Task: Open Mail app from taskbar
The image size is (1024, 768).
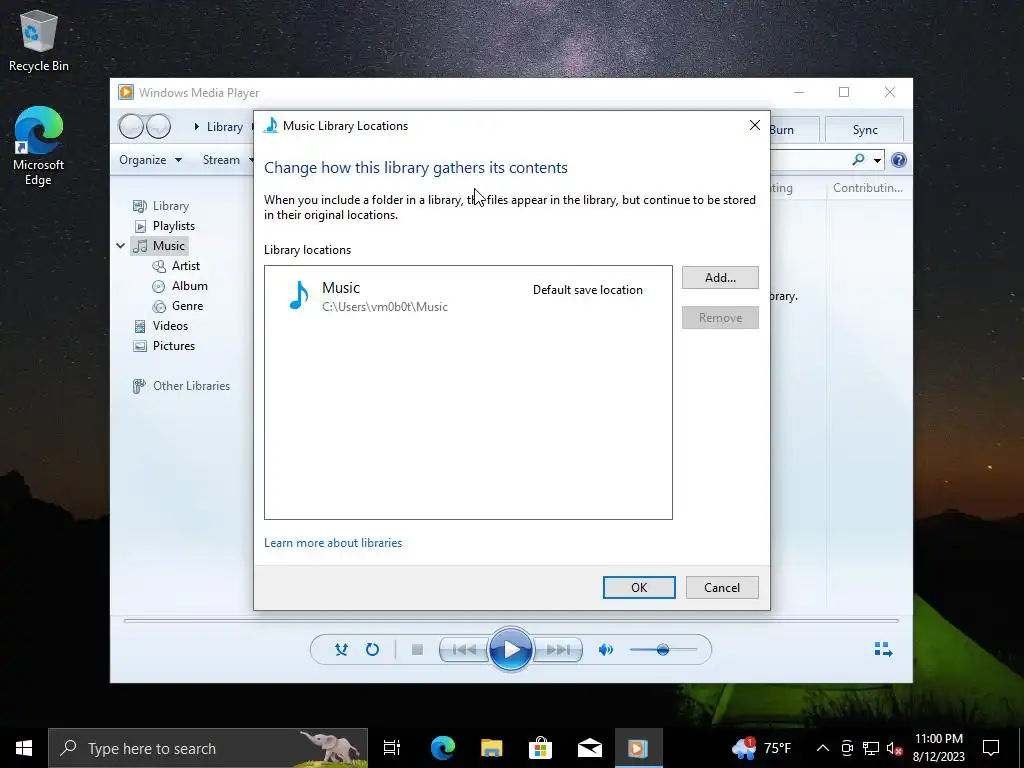Action: pos(589,748)
